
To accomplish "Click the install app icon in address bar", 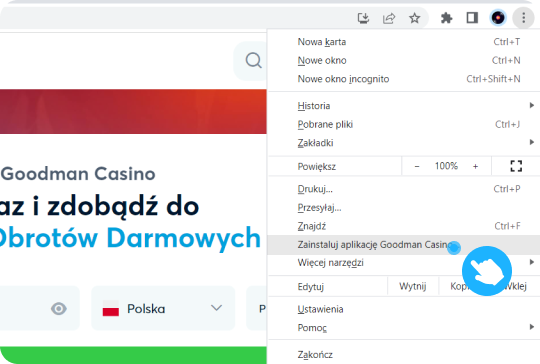I will tap(363, 18).
